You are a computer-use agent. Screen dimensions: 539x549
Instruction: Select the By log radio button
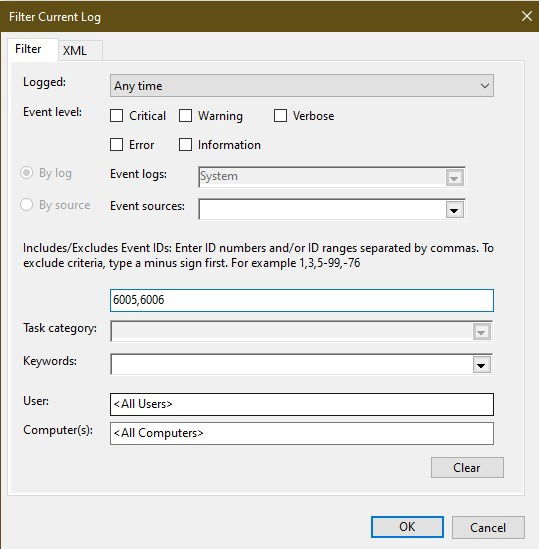pyautogui.click(x=27, y=173)
